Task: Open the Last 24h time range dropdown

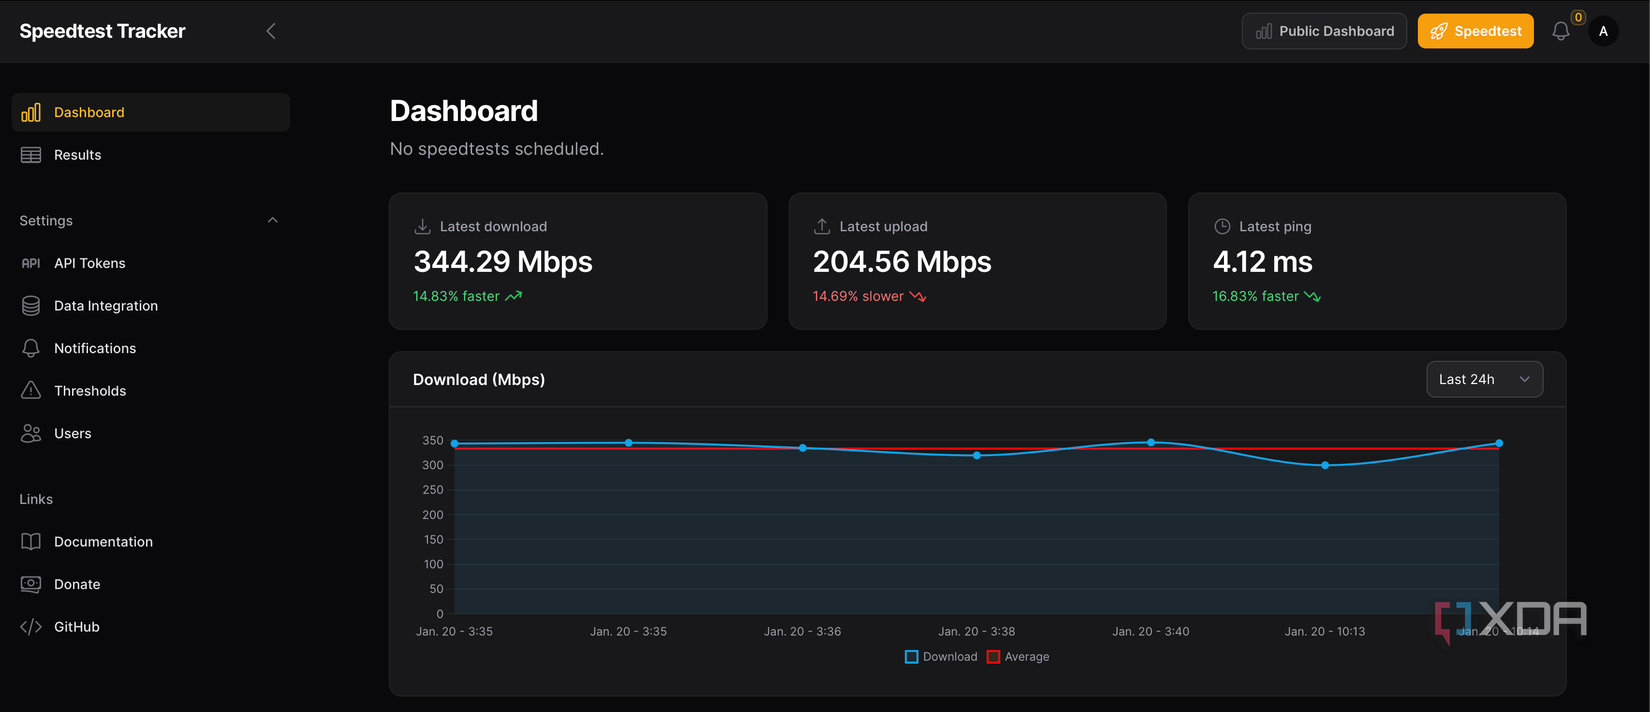Action: 1484,379
